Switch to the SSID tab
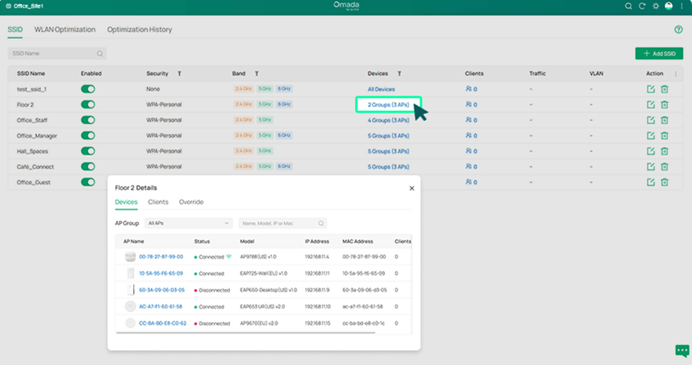 click(15, 30)
